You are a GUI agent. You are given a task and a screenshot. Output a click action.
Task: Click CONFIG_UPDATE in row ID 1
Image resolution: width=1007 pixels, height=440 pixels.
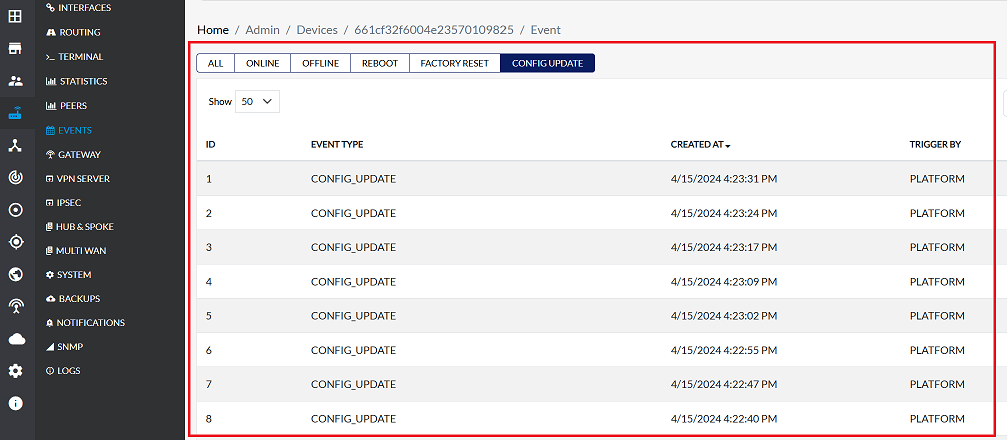pyautogui.click(x=353, y=179)
